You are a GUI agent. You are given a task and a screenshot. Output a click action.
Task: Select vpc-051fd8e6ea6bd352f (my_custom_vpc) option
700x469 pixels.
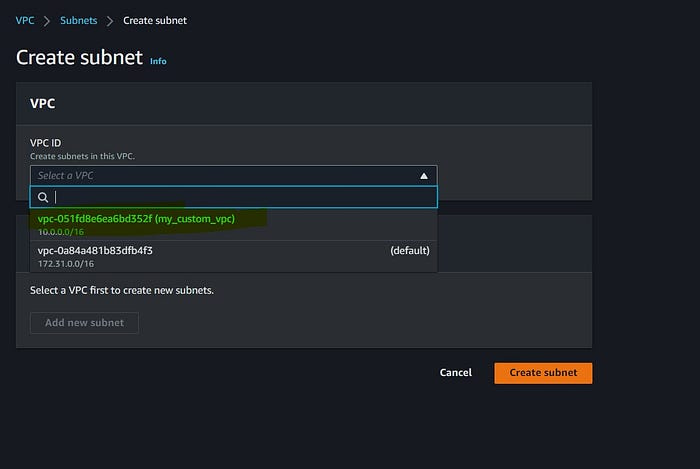[x=233, y=224]
